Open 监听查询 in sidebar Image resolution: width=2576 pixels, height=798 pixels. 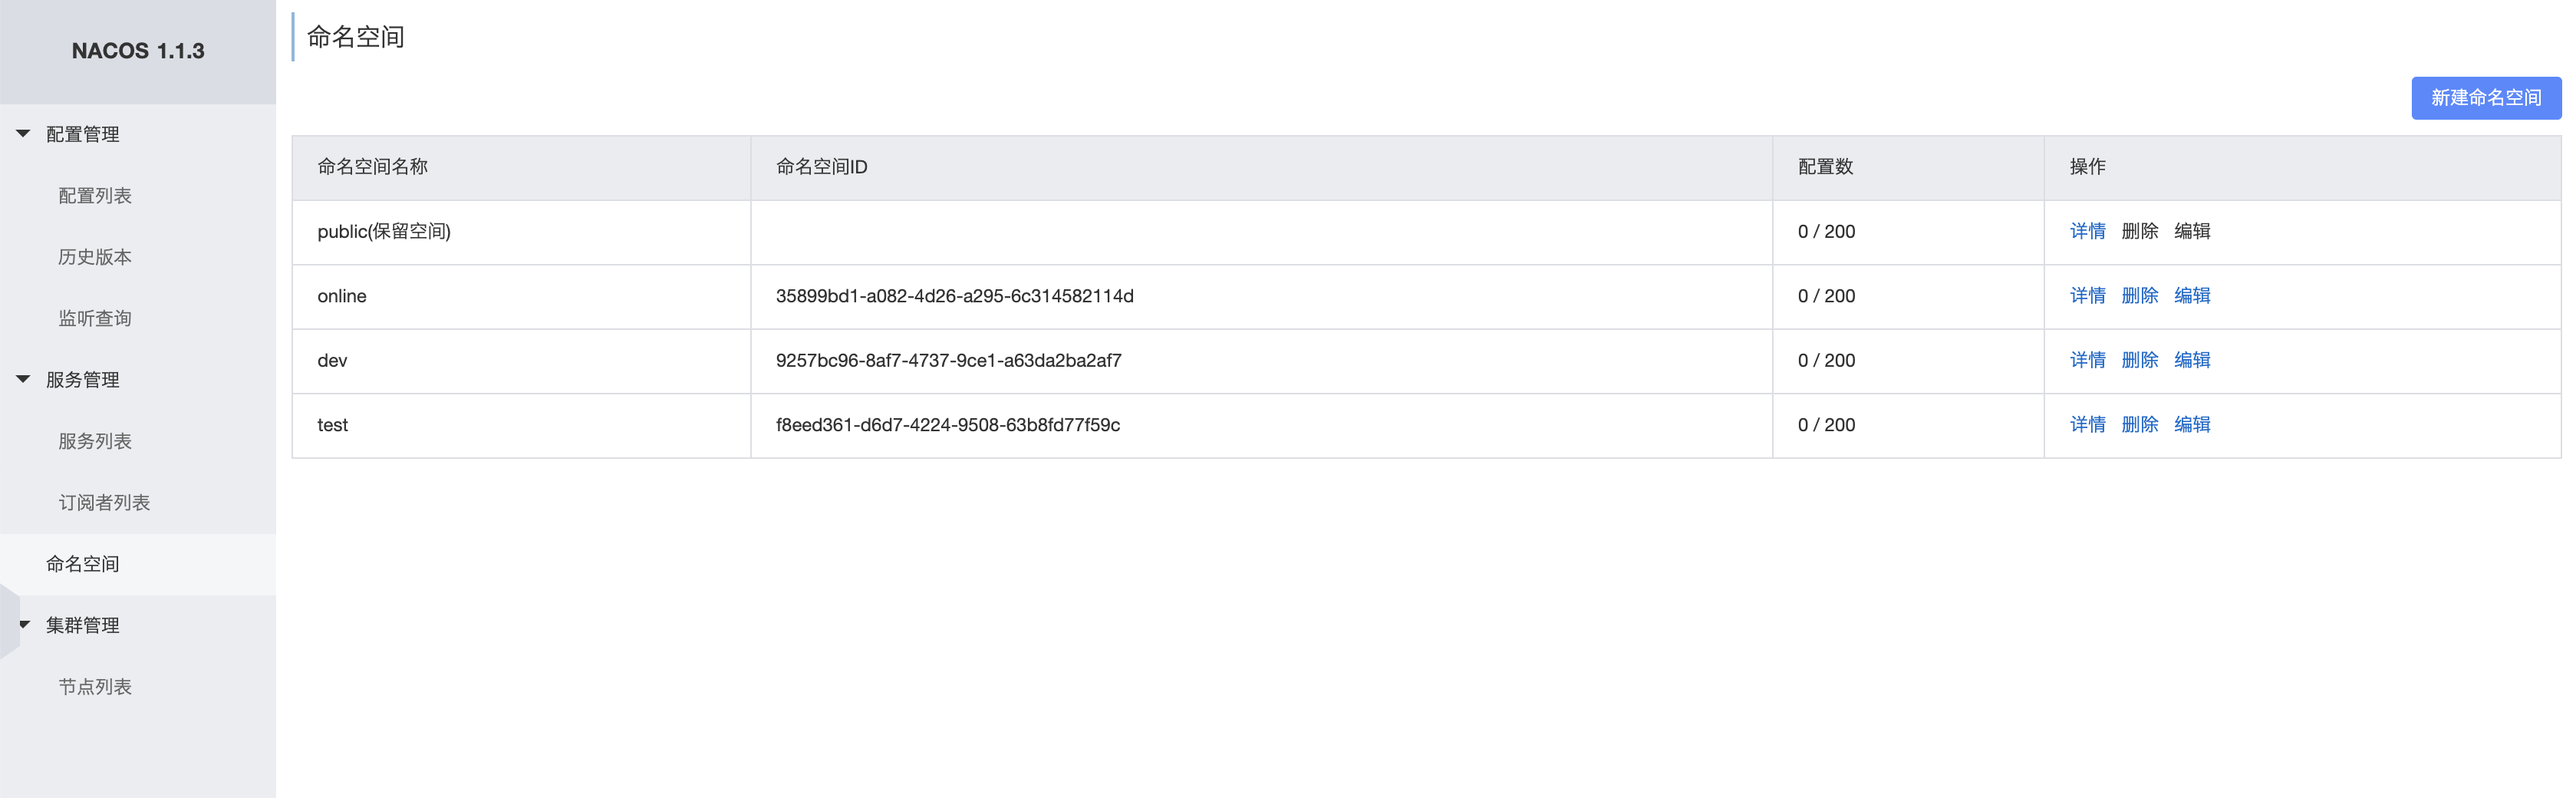click(x=95, y=318)
